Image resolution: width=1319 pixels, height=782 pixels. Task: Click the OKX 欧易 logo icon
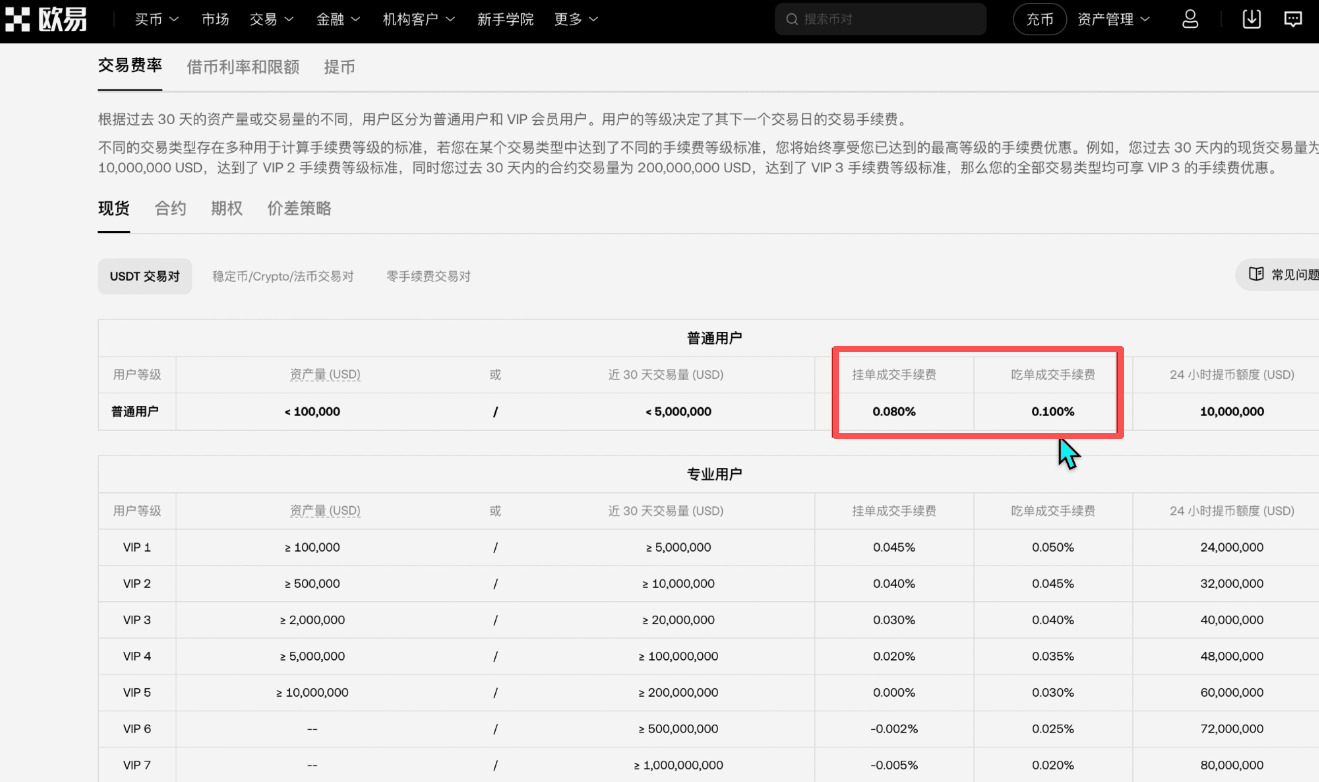[x=17, y=18]
